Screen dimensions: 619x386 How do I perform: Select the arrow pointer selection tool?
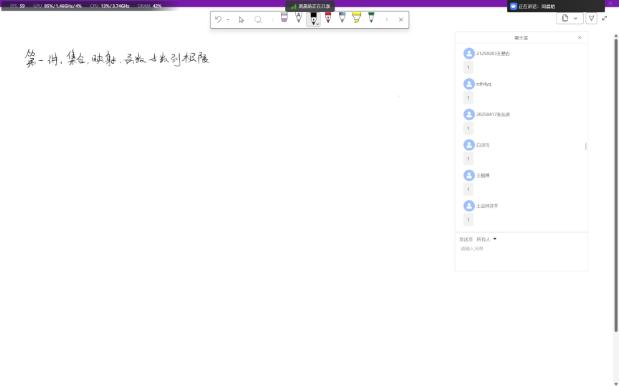click(242, 20)
